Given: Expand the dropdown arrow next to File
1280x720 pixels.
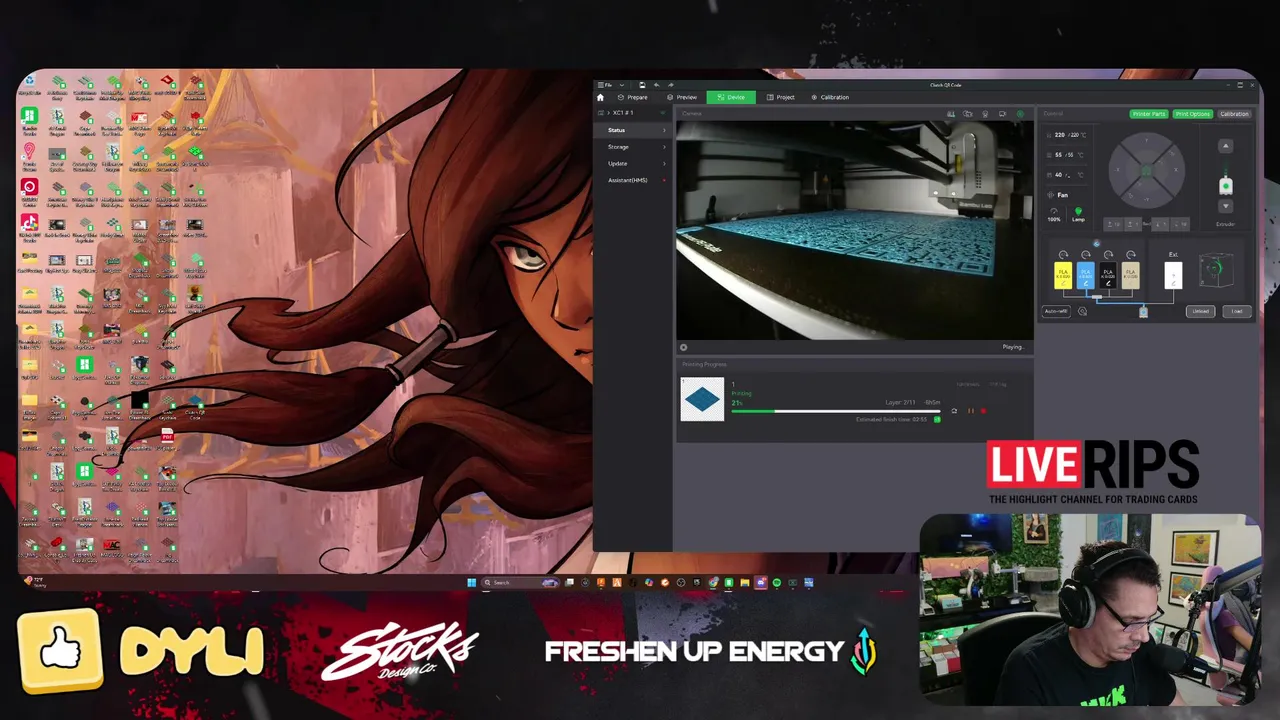Looking at the screenshot, I should point(622,85).
